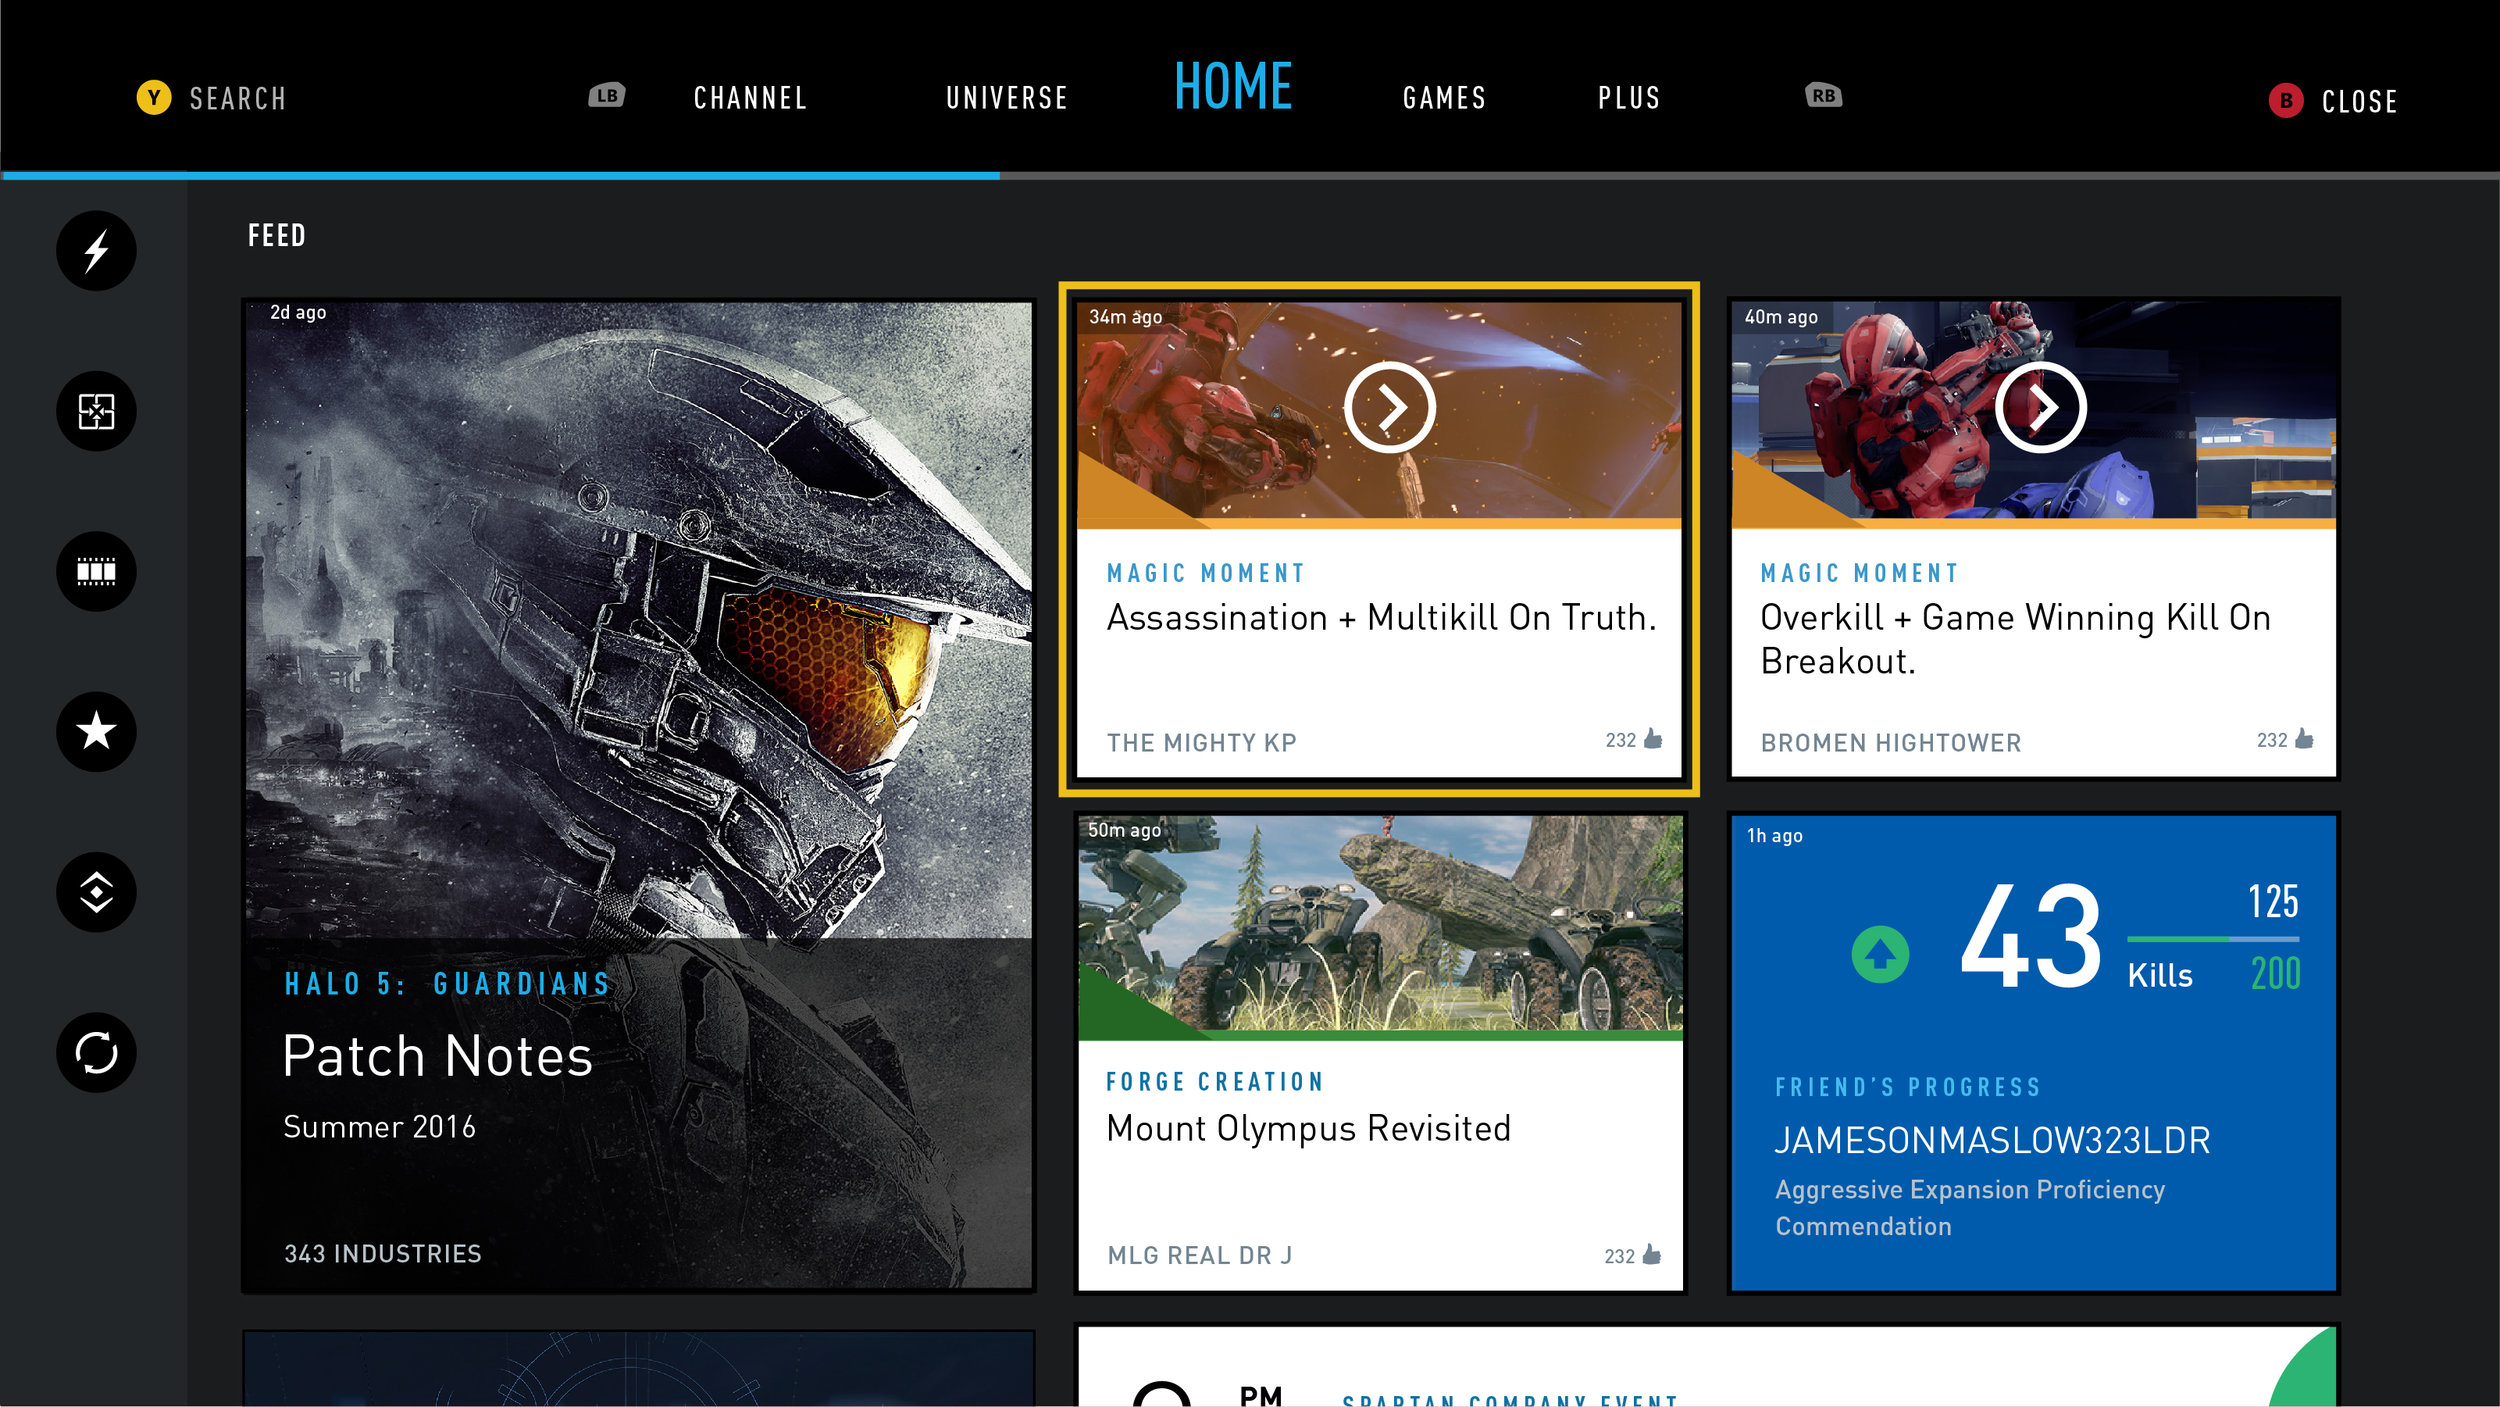
Task: Click the 50m ago timestamp
Action: pyautogui.click(x=1124, y=830)
